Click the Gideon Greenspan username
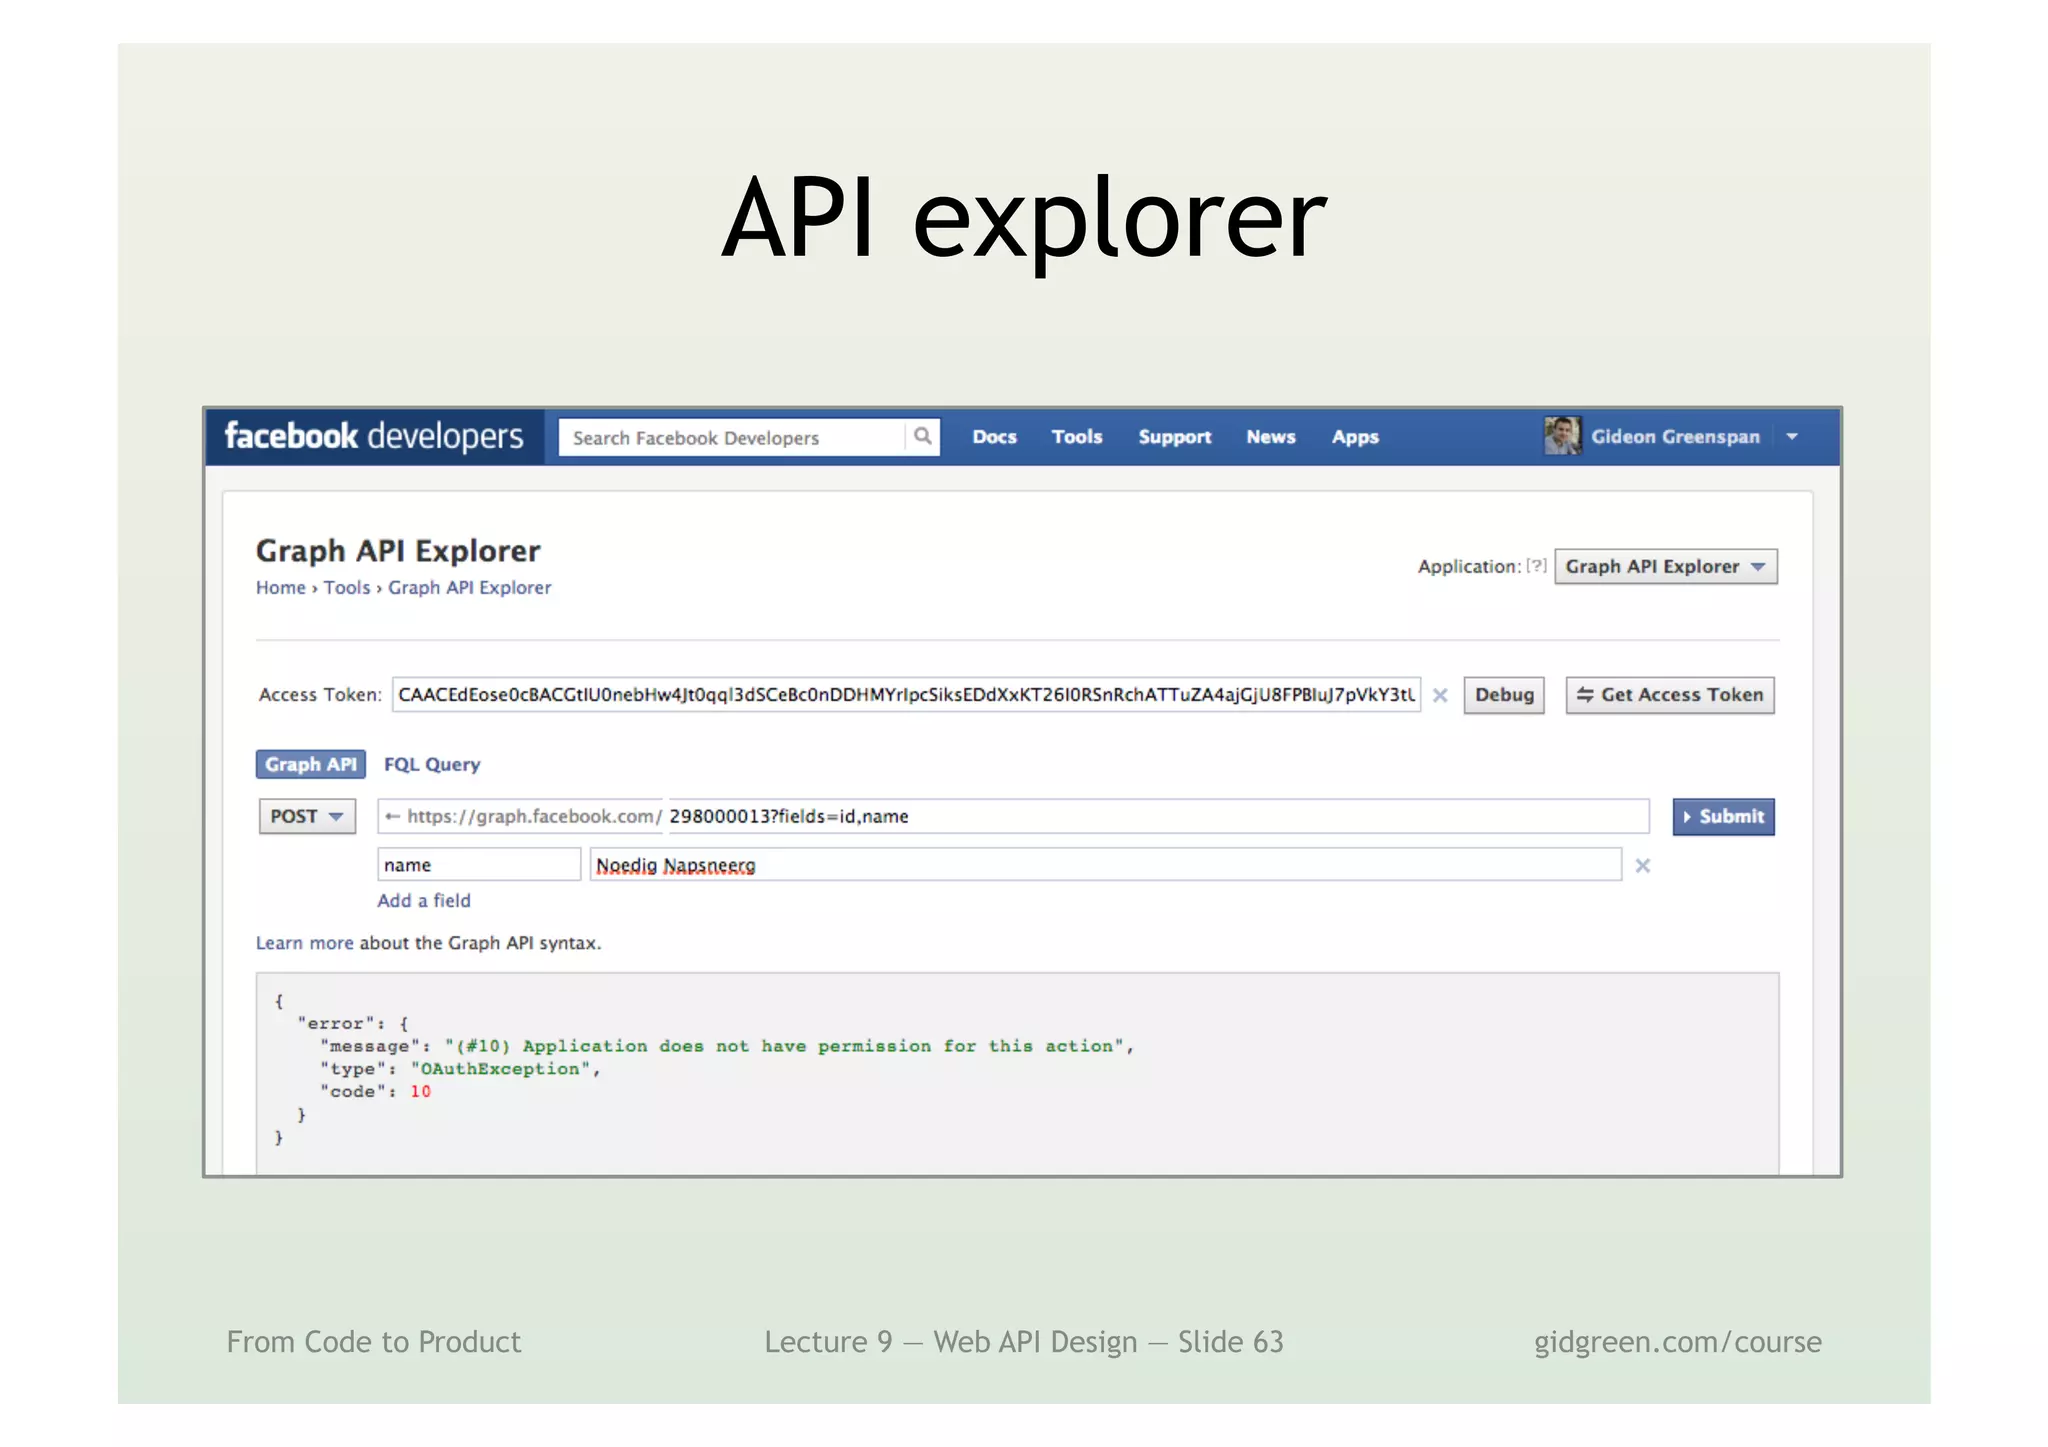 point(1675,437)
